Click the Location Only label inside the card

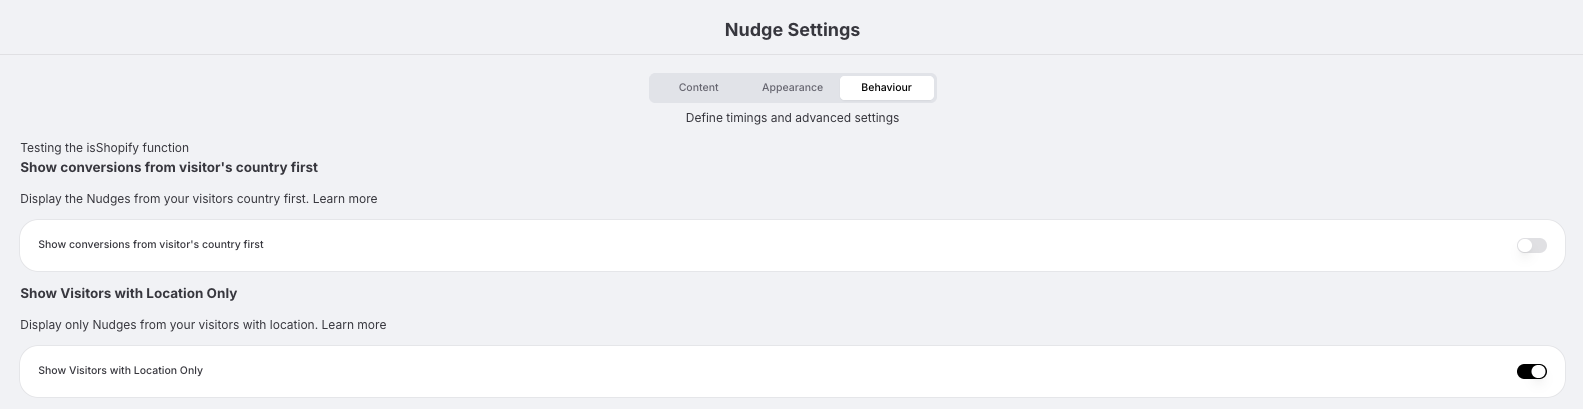pyautogui.click(x=120, y=371)
